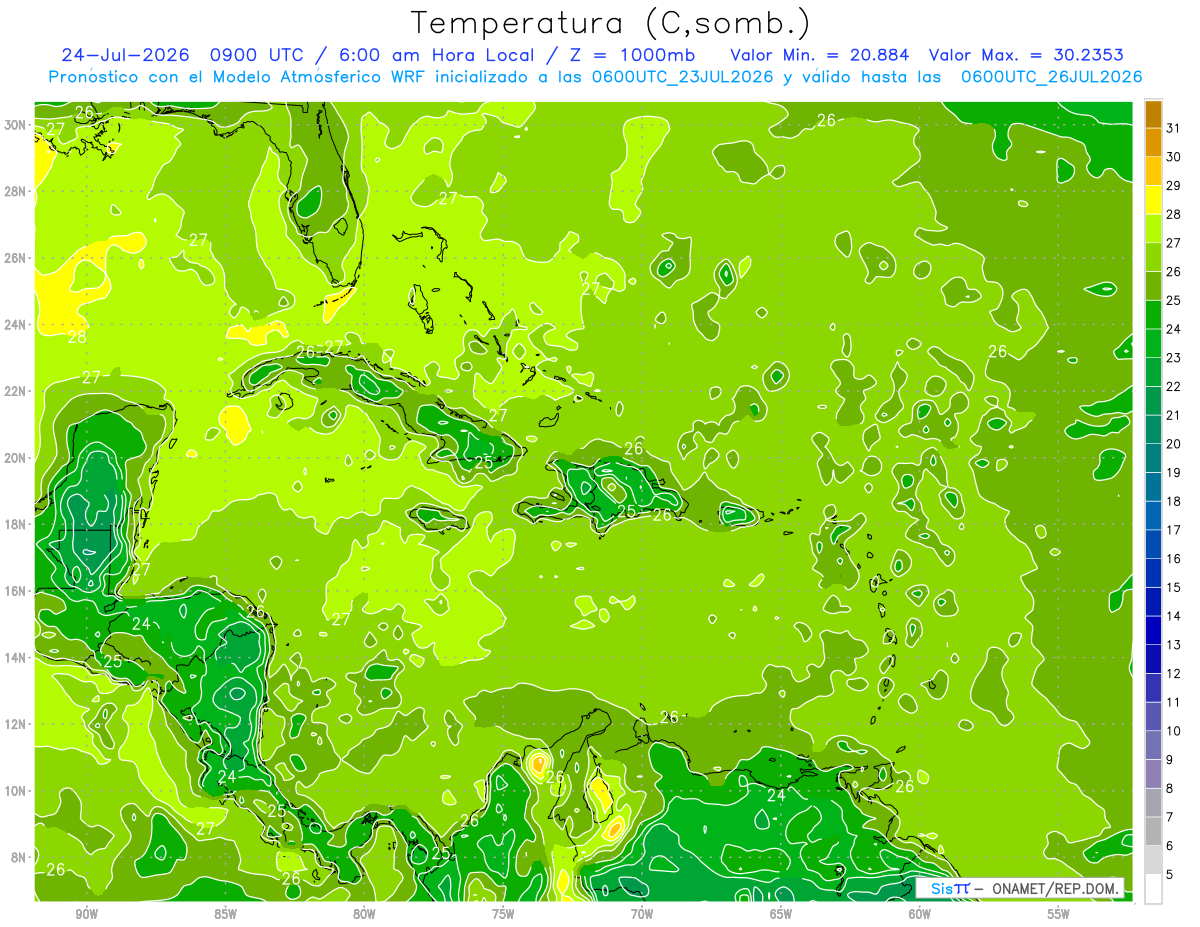Click legend value "16" on the color bar
1200x927 pixels.
[x=1174, y=559]
